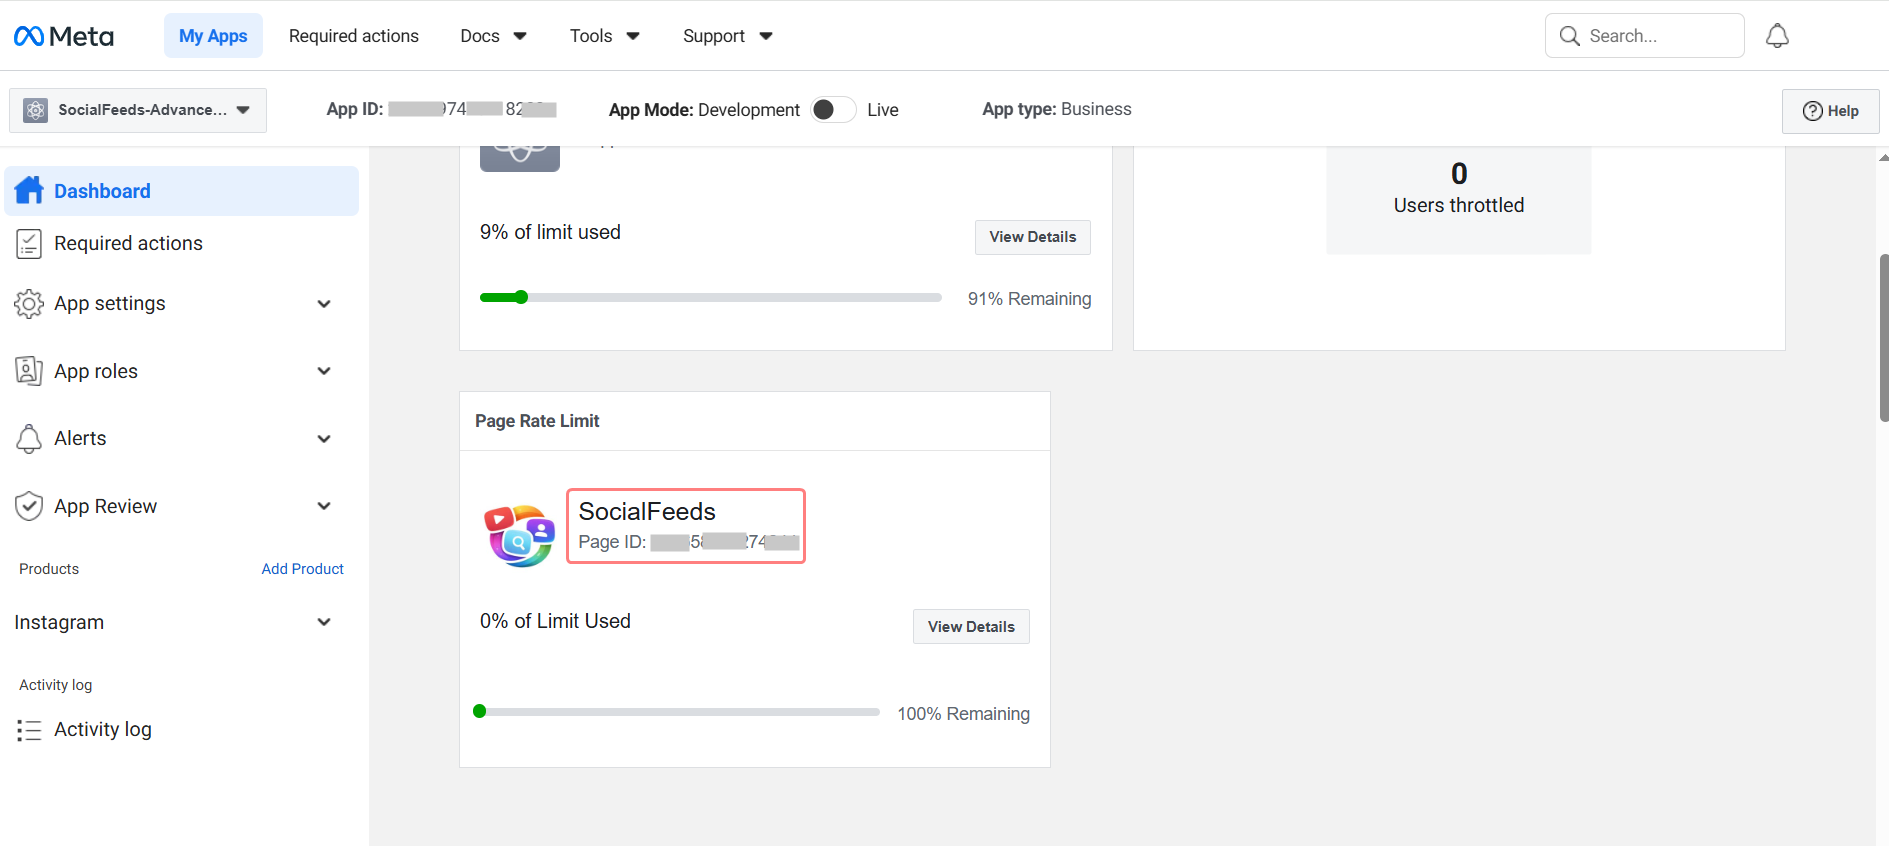Click the Meta logo
The width and height of the screenshot is (1889, 846).
[64, 36]
